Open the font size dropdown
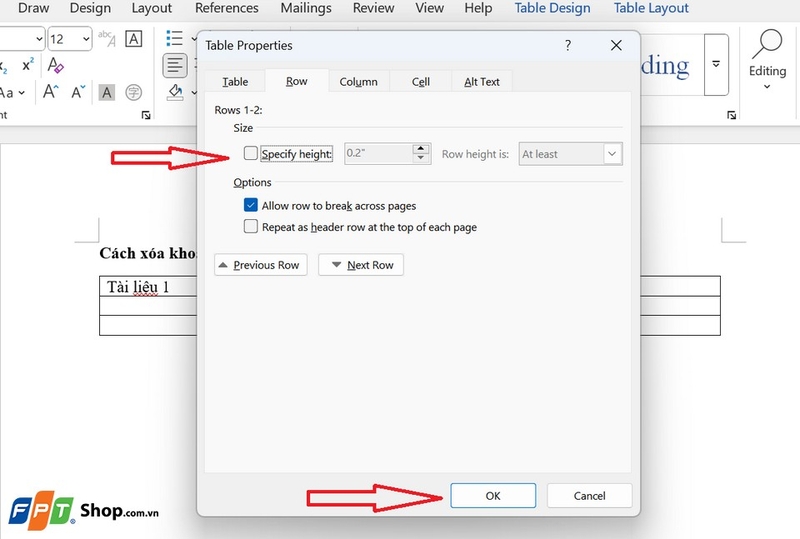The width and height of the screenshot is (800, 539). (86, 39)
